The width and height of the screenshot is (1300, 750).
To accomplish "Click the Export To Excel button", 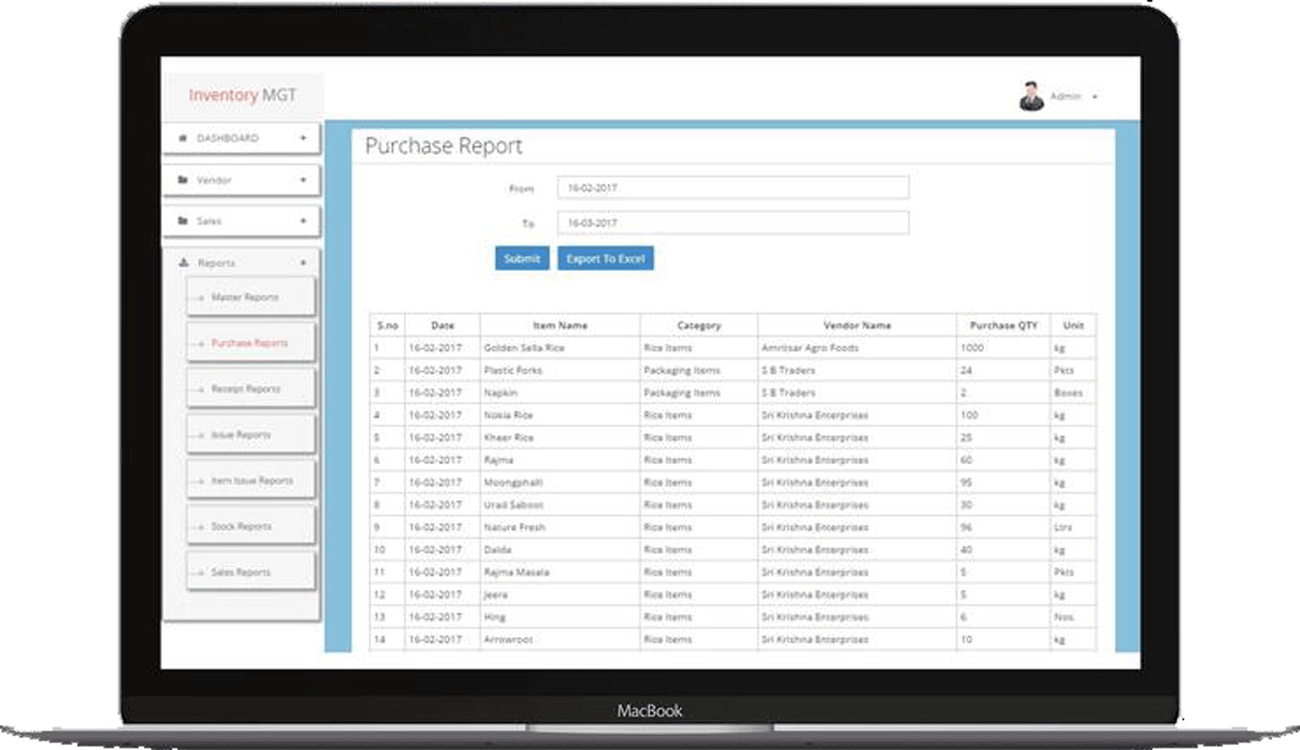I will pyautogui.click(x=605, y=259).
